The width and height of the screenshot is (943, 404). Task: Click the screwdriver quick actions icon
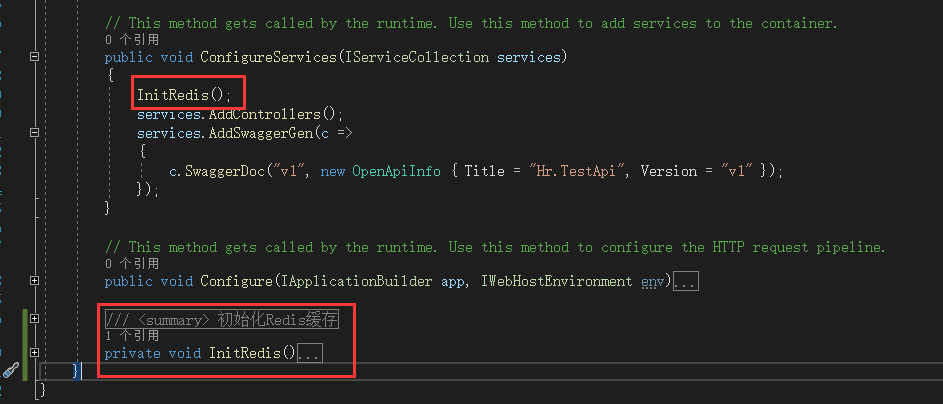point(11,370)
